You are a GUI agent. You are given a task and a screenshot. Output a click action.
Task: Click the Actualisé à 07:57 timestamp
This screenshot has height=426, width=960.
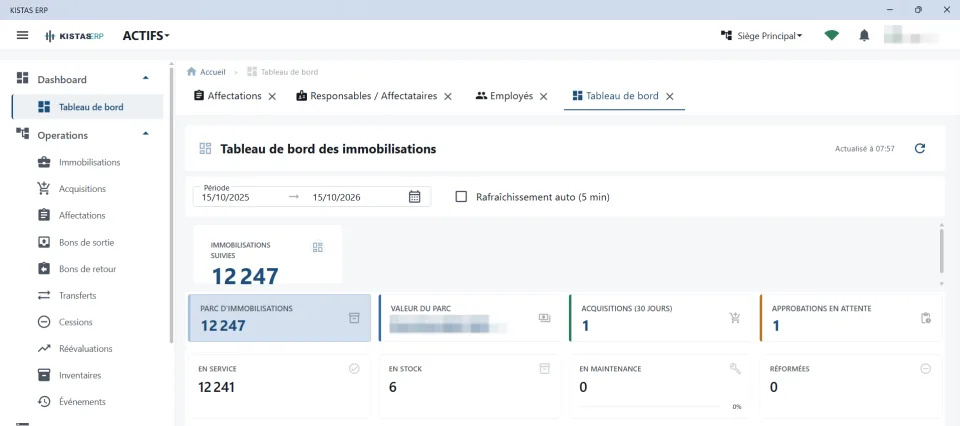[864, 149]
